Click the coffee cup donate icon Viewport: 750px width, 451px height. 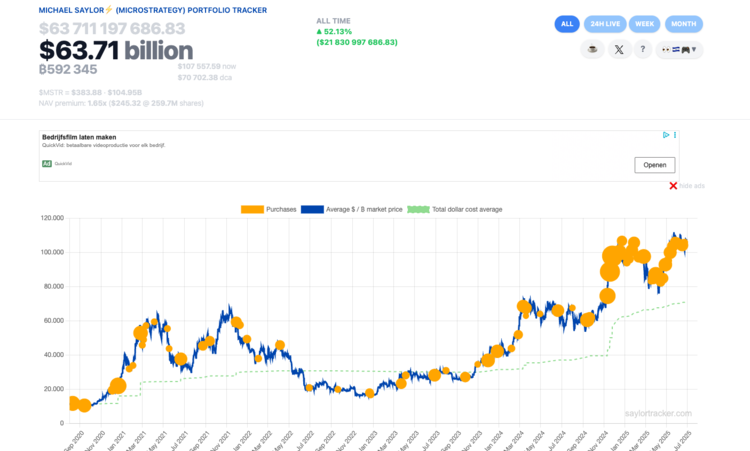pos(592,49)
